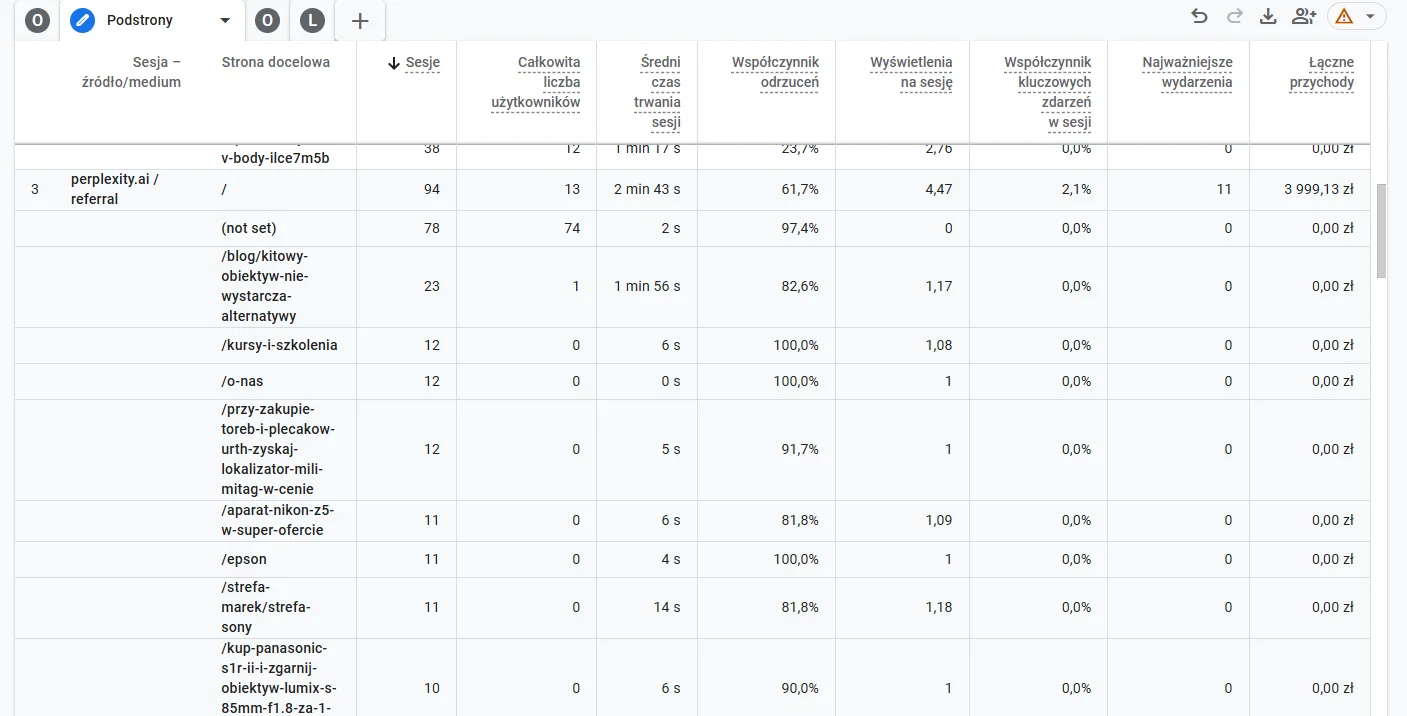Click the warning triangle icon
Viewport: 1407px width, 716px height.
(x=1344, y=16)
